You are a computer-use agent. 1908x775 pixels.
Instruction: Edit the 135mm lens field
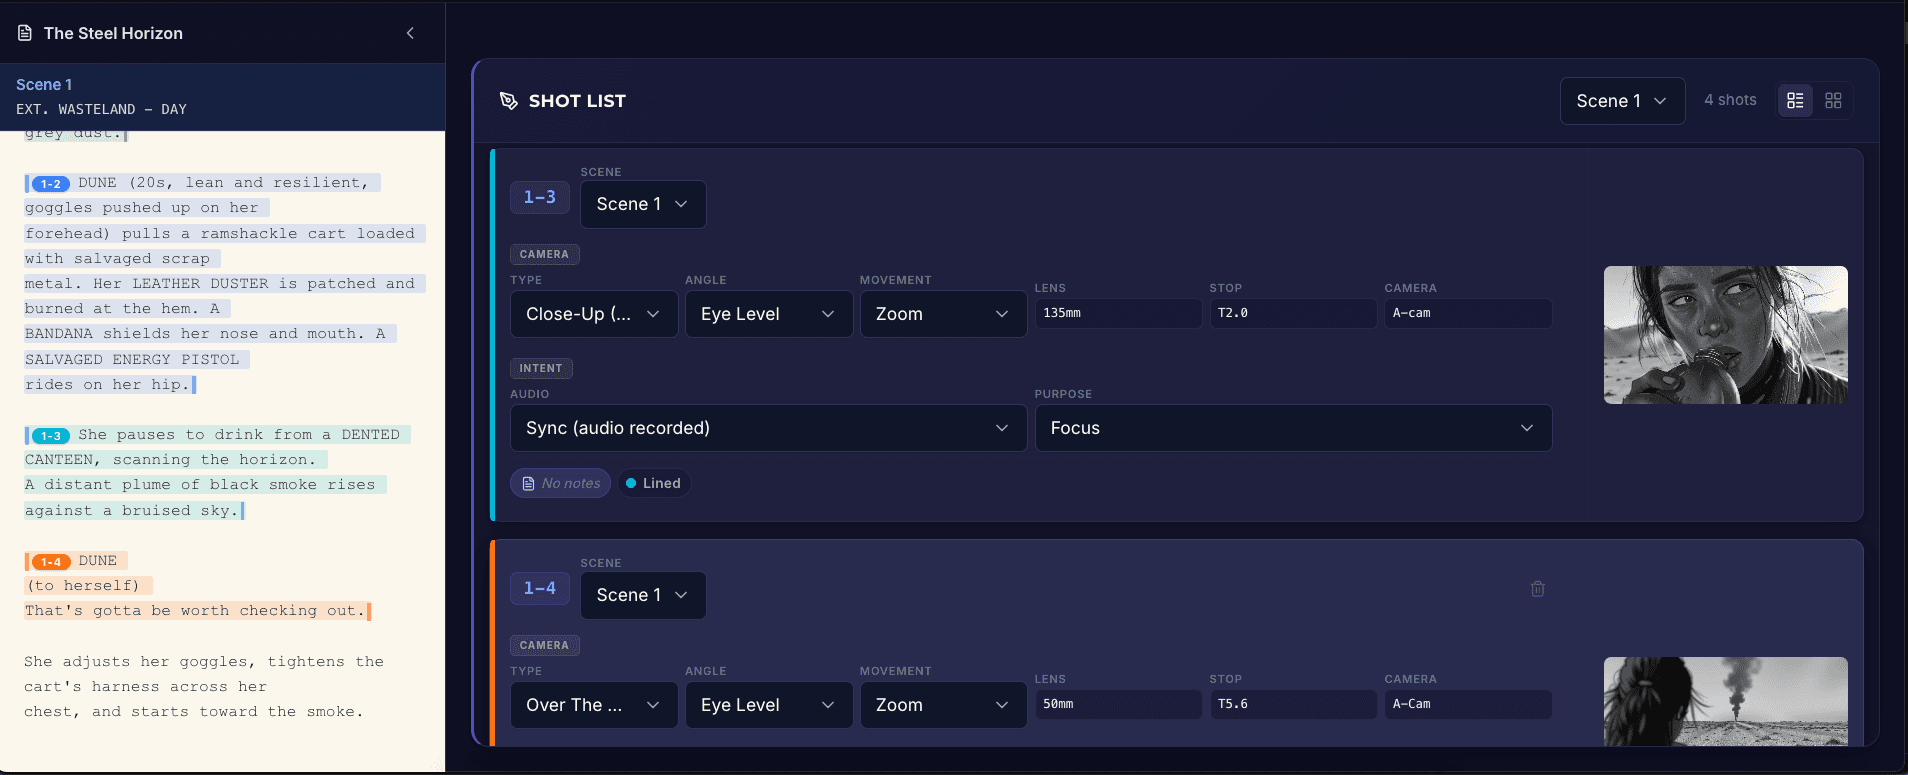point(1118,313)
